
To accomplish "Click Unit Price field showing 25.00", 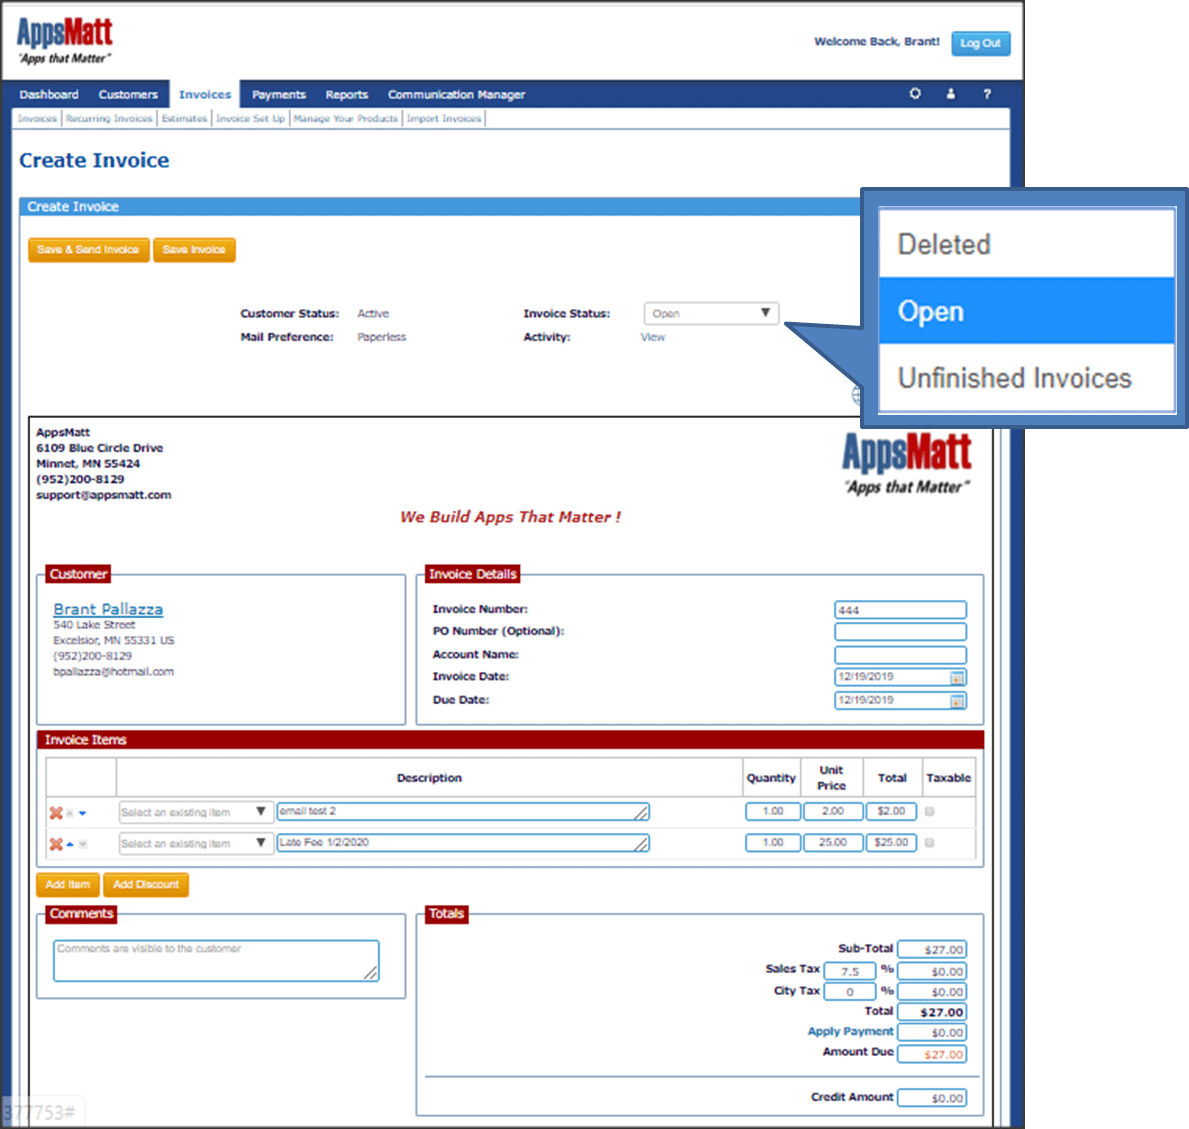I will click(833, 842).
